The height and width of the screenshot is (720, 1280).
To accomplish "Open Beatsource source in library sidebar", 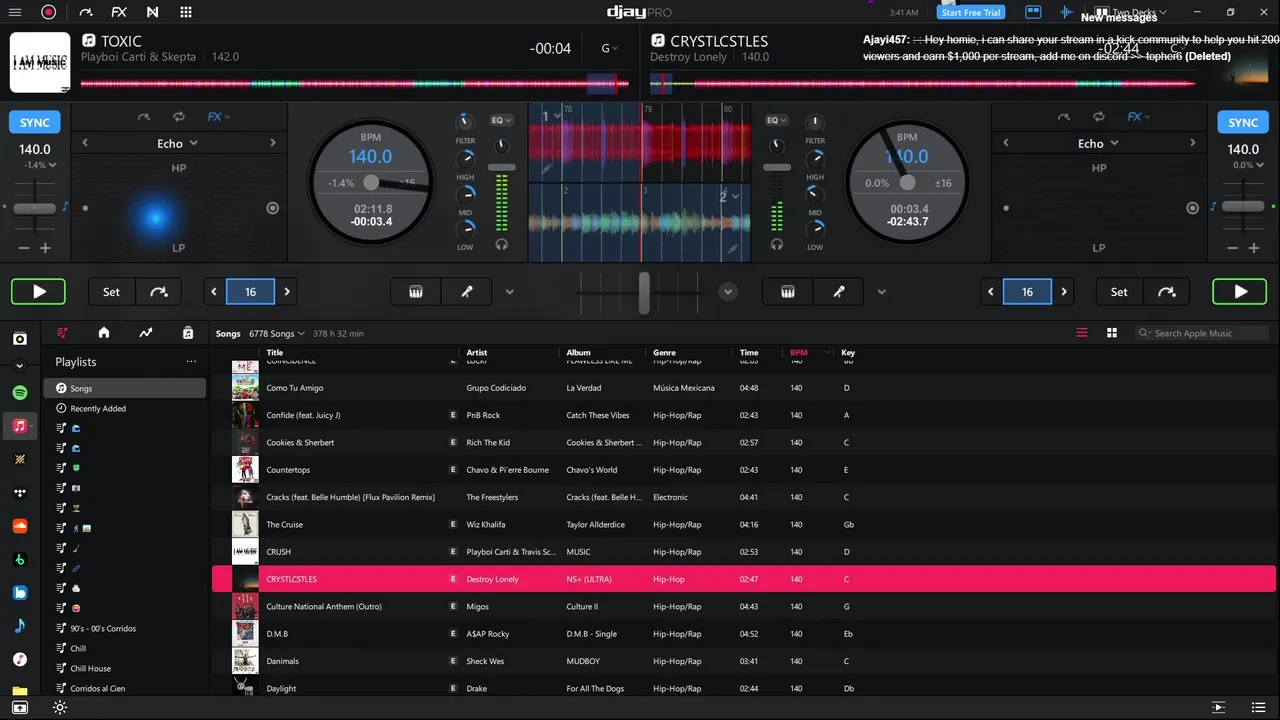I will tap(19, 593).
